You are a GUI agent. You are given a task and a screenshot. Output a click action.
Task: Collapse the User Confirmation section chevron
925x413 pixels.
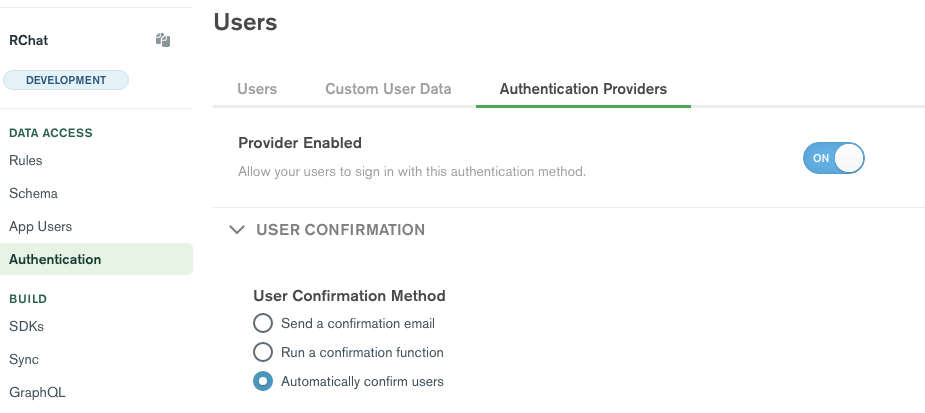237,230
